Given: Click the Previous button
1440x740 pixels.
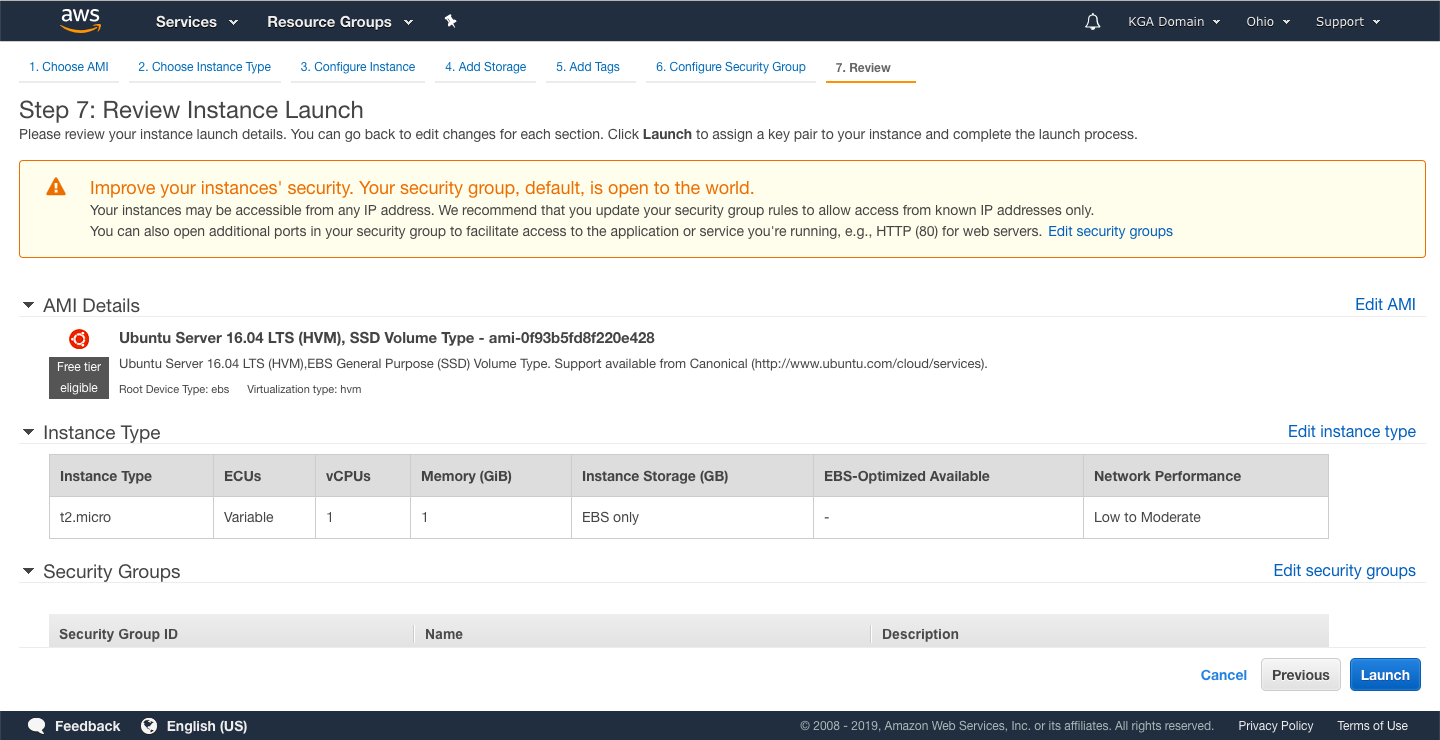Looking at the screenshot, I should click(1300, 675).
